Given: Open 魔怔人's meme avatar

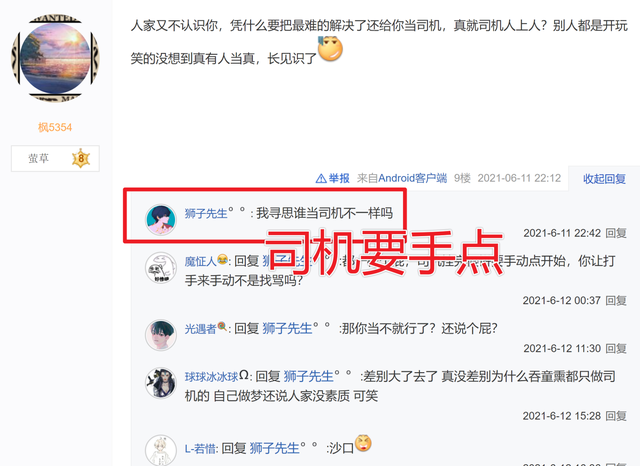Looking at the screenshot, I should tap(161, 268).
